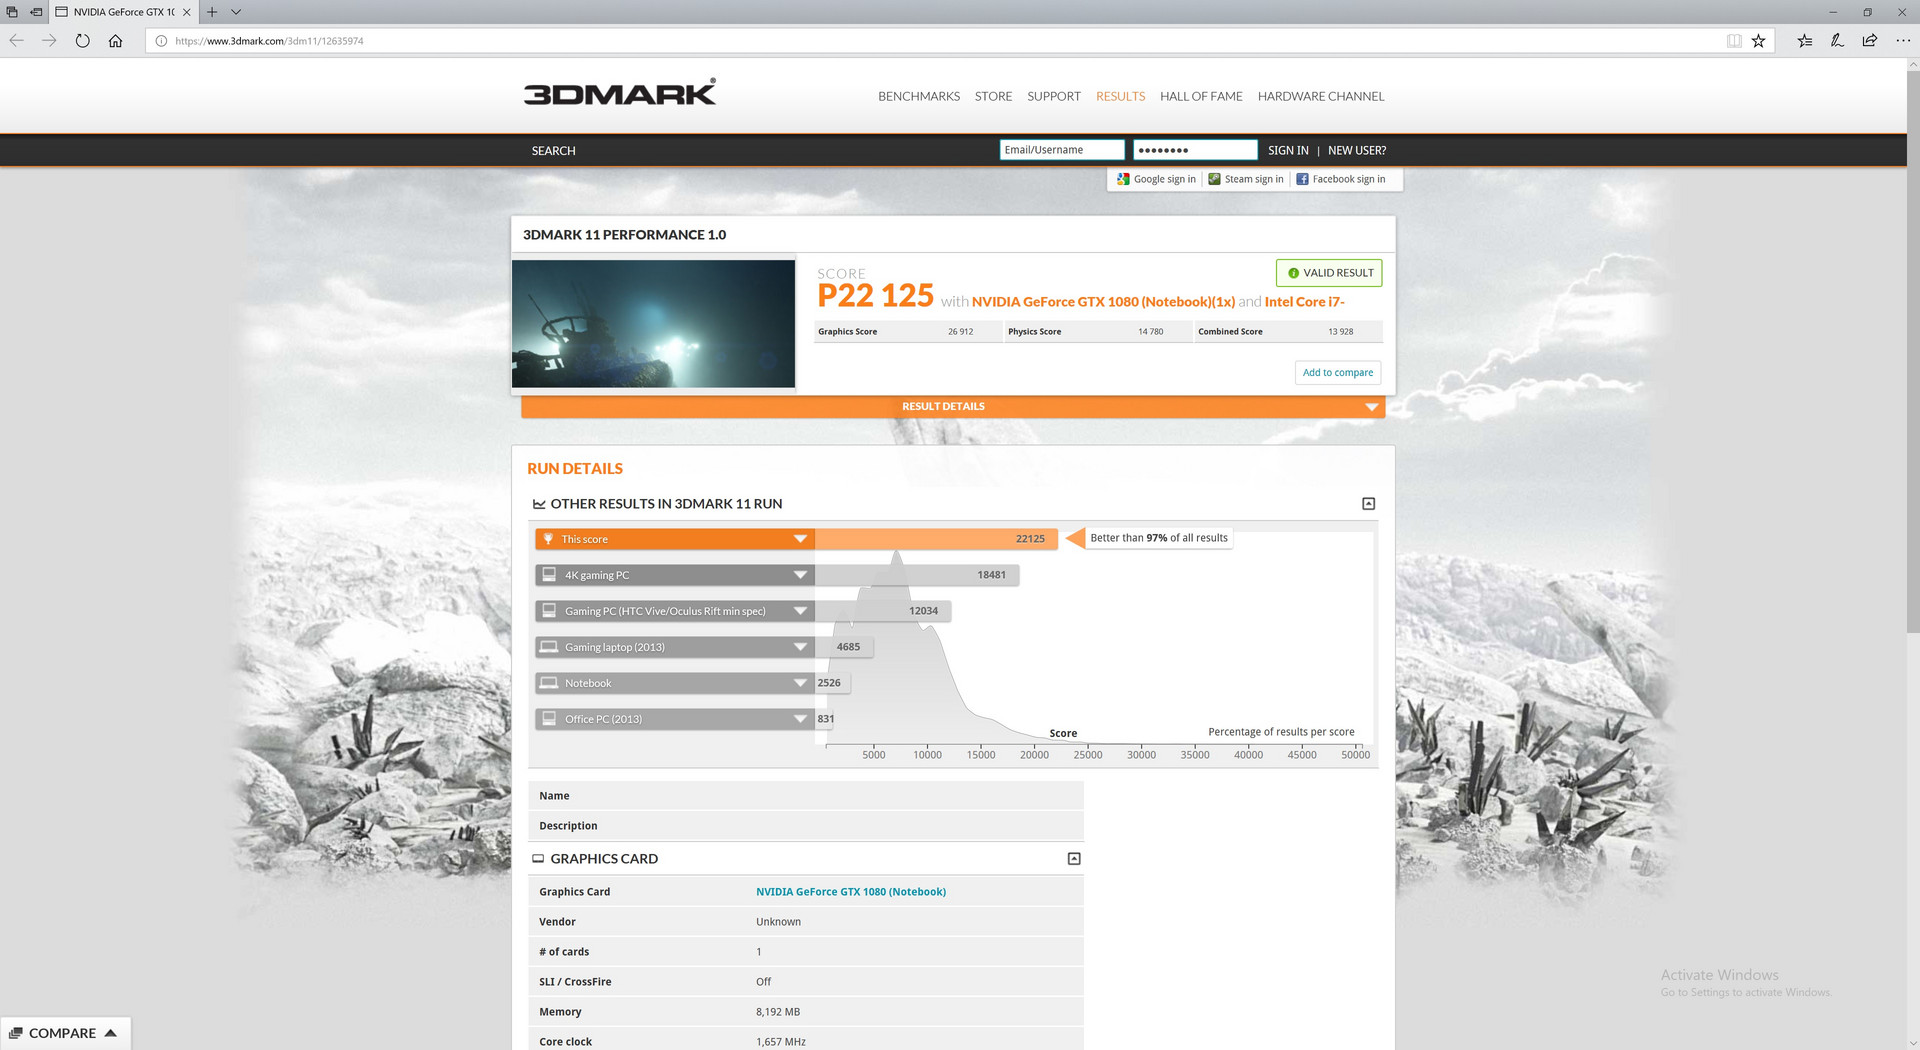Close the NVIDIA GeForce GTX tab
Image resolution: width=1920 pixels, height=1050 pixels.
(x=186, y=12)
